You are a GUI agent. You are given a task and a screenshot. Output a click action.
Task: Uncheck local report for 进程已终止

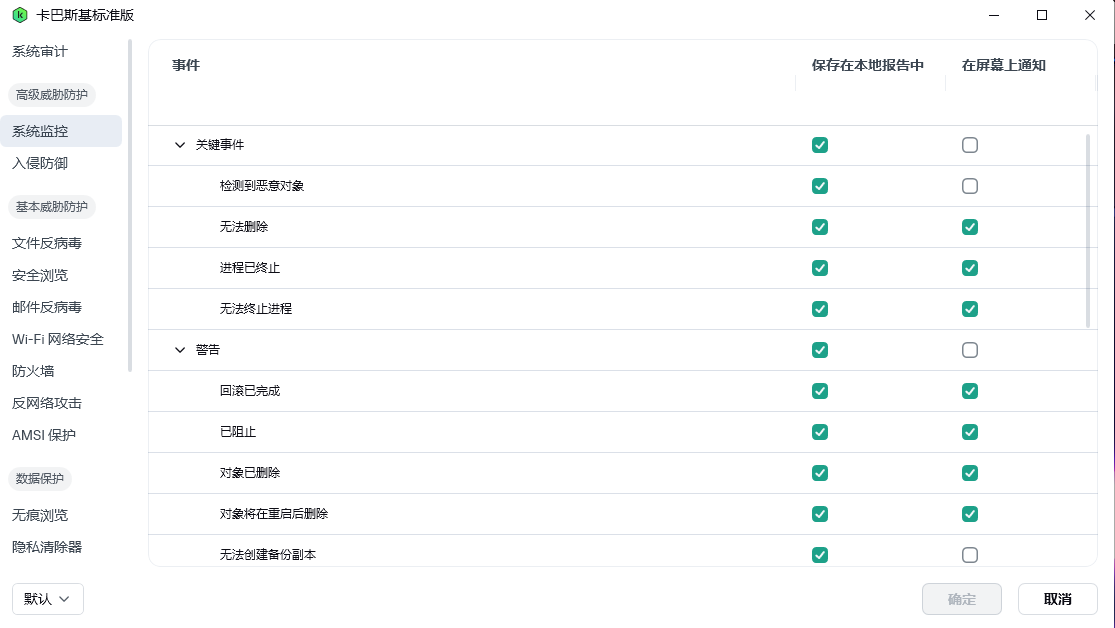(x=820, y=268)
